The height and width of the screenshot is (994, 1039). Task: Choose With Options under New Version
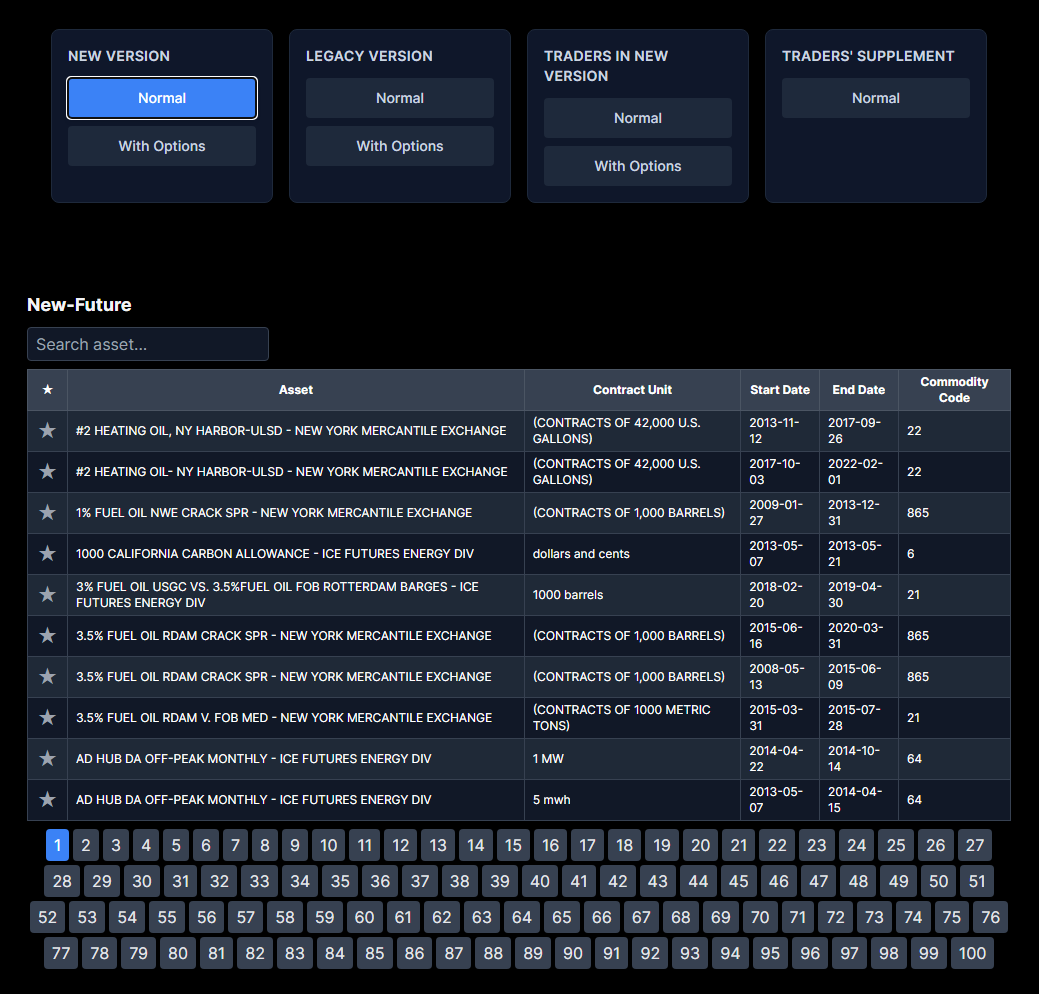click(162, 146)
